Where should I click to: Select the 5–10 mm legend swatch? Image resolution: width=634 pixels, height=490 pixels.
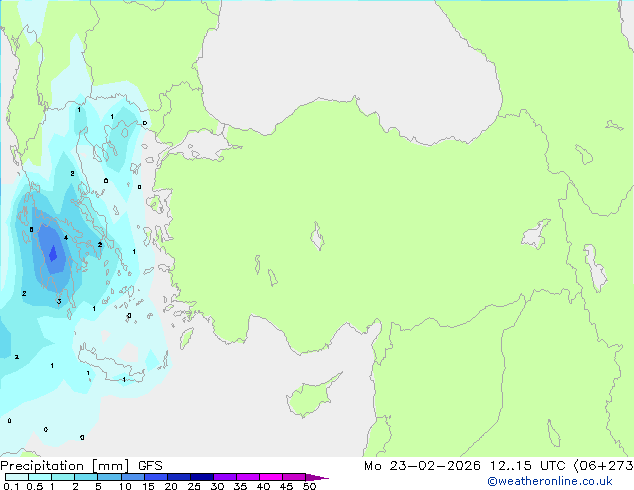pyautogui.click(x=109, y=477)
